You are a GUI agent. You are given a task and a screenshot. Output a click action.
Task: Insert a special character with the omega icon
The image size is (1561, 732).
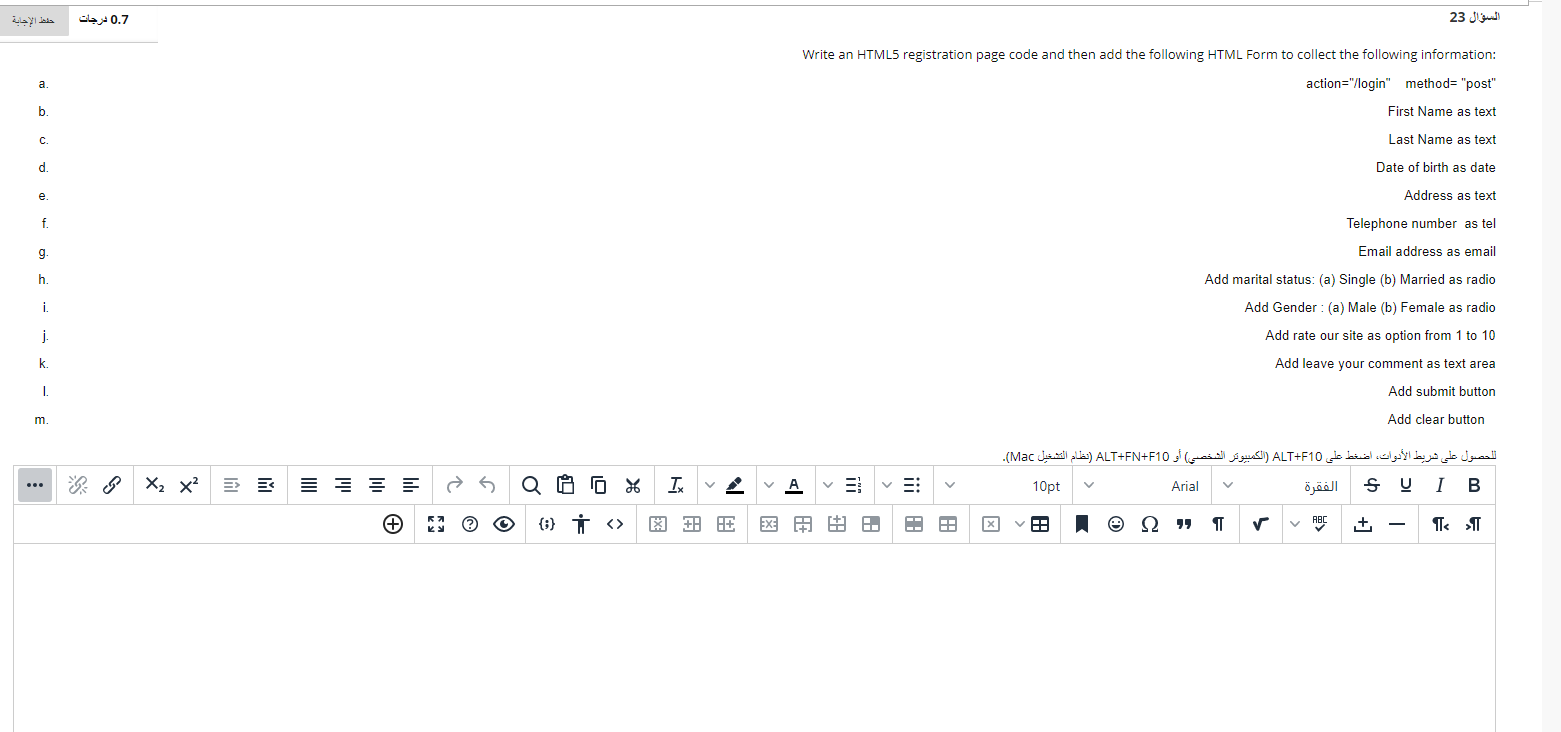click(1150, 523)
